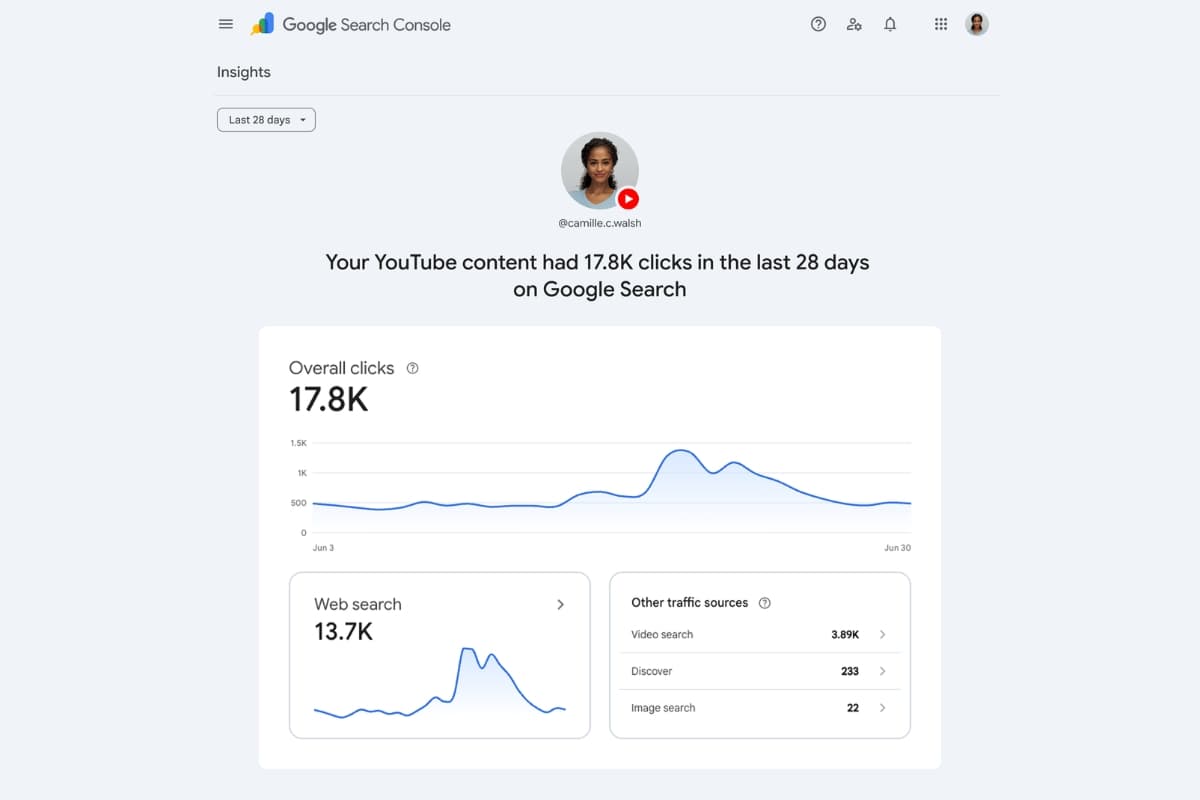Show Overall clicks help tooltip
The height and width of the screenshot is (800, 1200).
(x=413, y=368)
